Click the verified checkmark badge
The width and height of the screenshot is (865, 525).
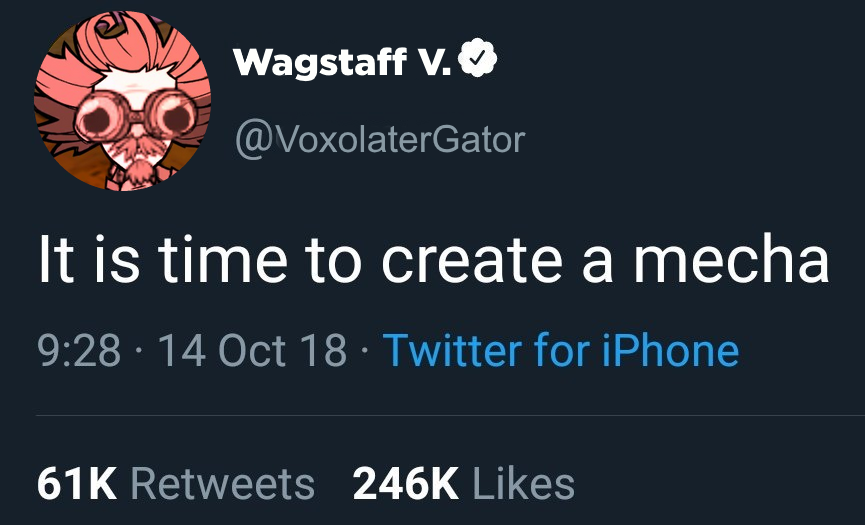coord(478,63)
